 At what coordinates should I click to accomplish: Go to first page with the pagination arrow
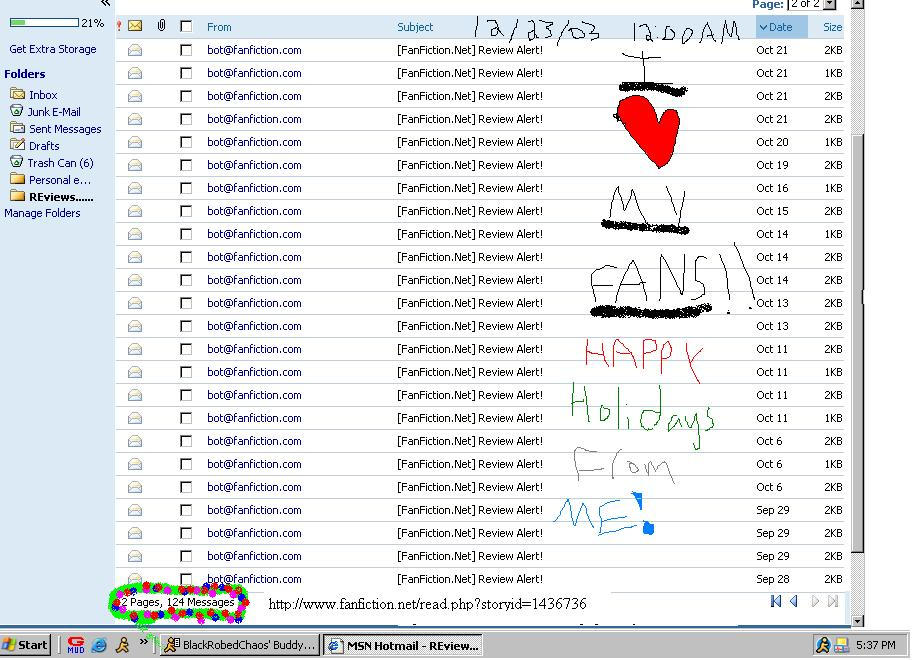tap(775, 601)
